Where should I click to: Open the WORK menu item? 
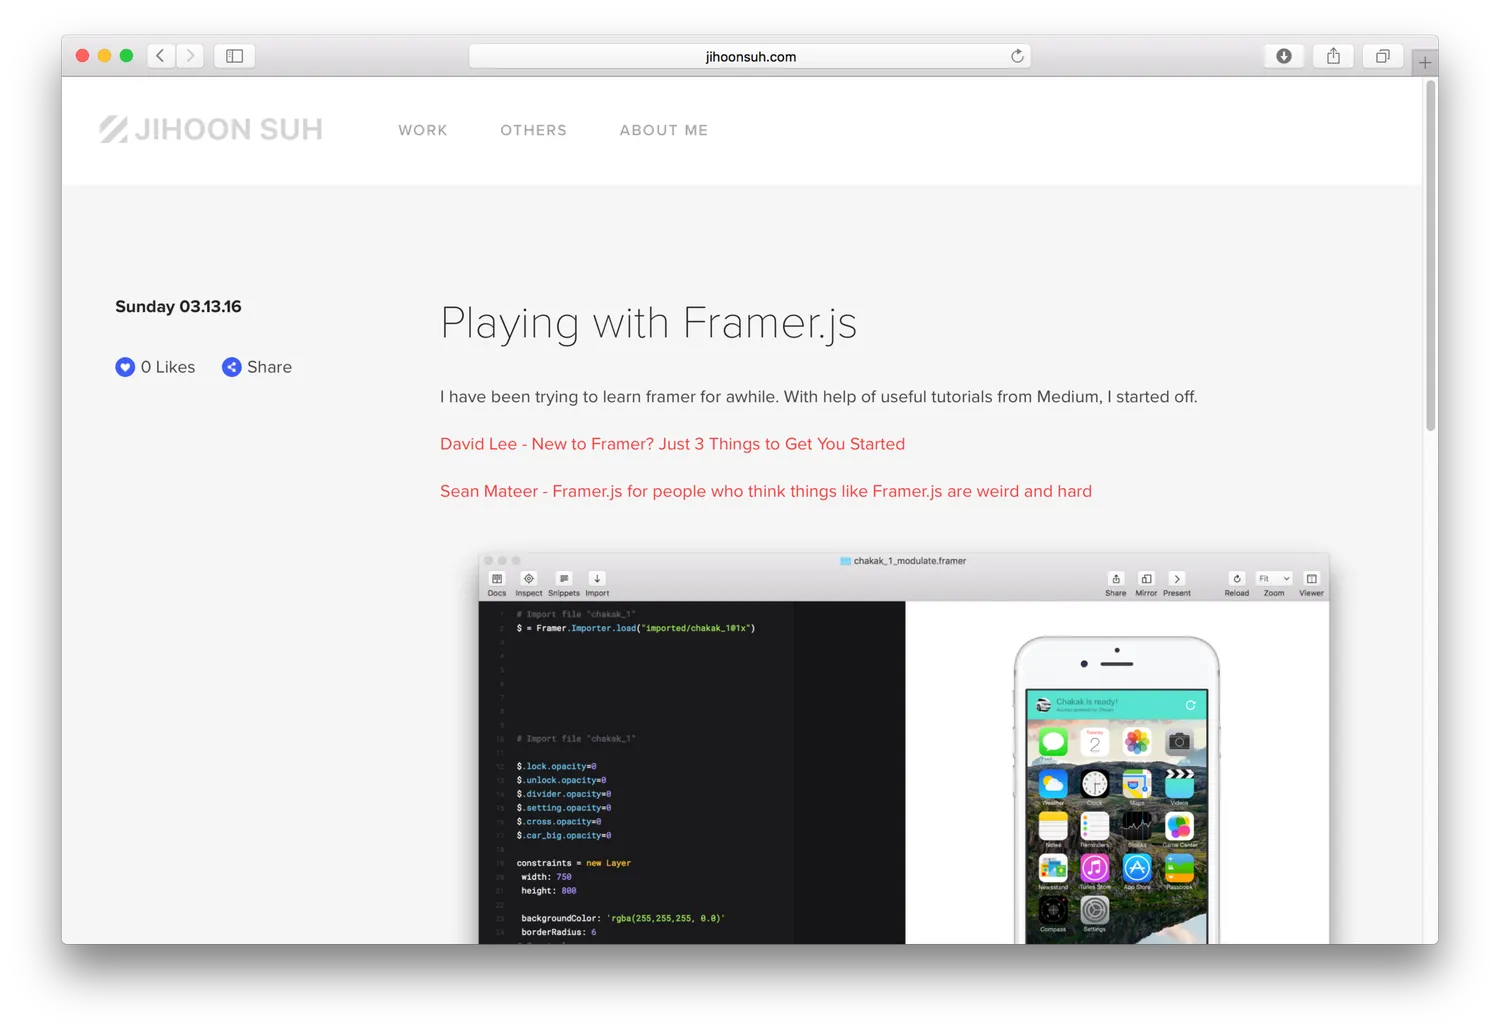(423, 130)
